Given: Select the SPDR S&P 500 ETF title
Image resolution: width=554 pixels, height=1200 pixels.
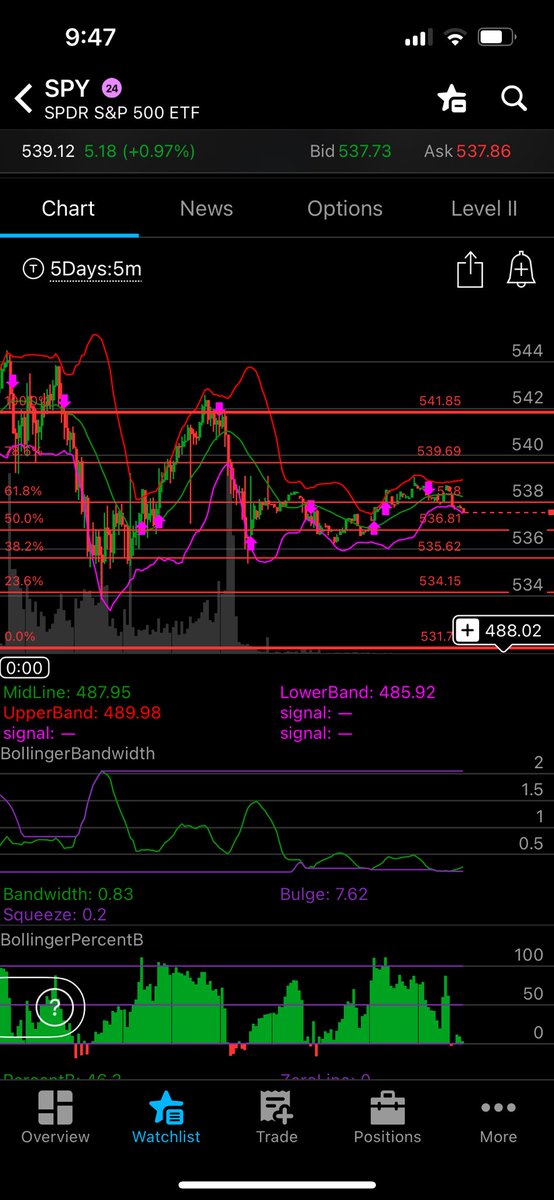Looking at the screenshot, I should [x=122, y=113].
